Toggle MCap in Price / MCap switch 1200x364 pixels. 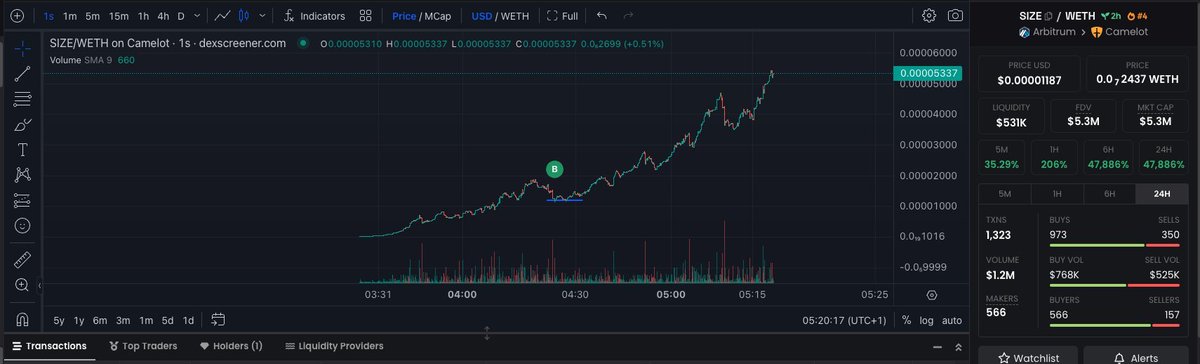coord(437,16)
